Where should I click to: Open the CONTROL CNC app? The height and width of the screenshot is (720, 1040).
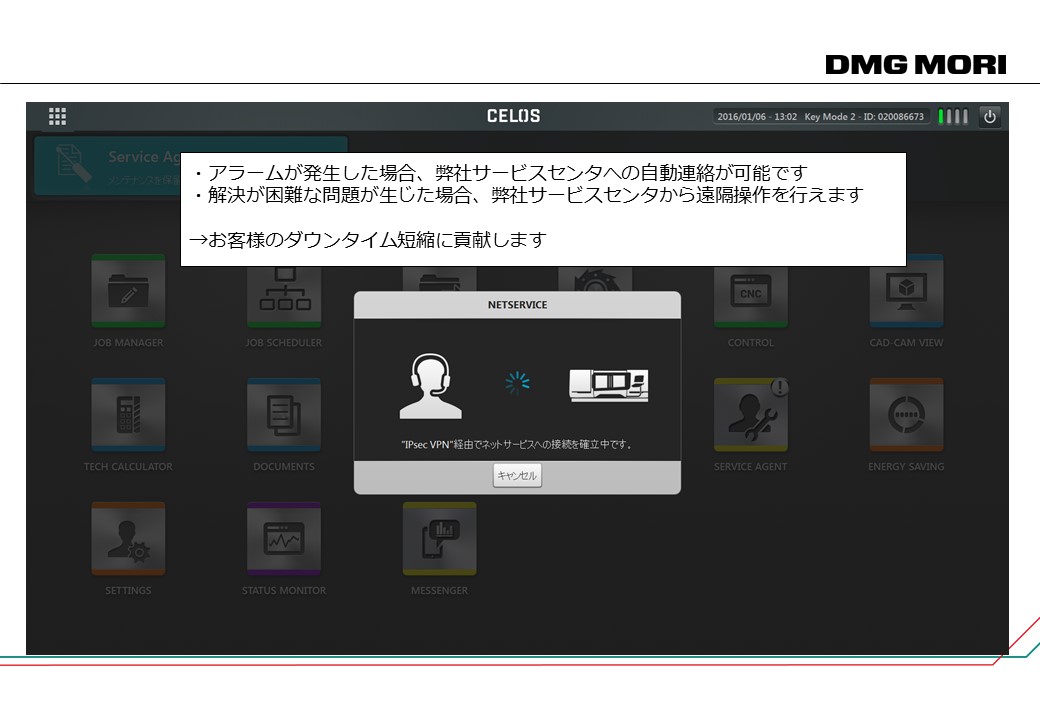(x=750, y=298)
